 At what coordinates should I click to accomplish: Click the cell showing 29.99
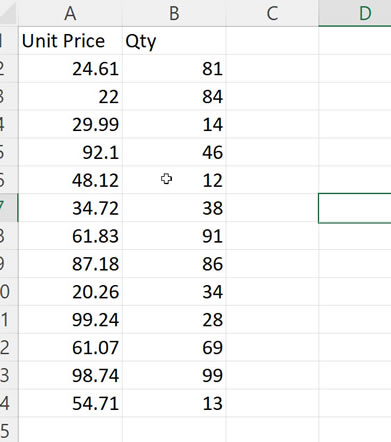pos(70,124)
